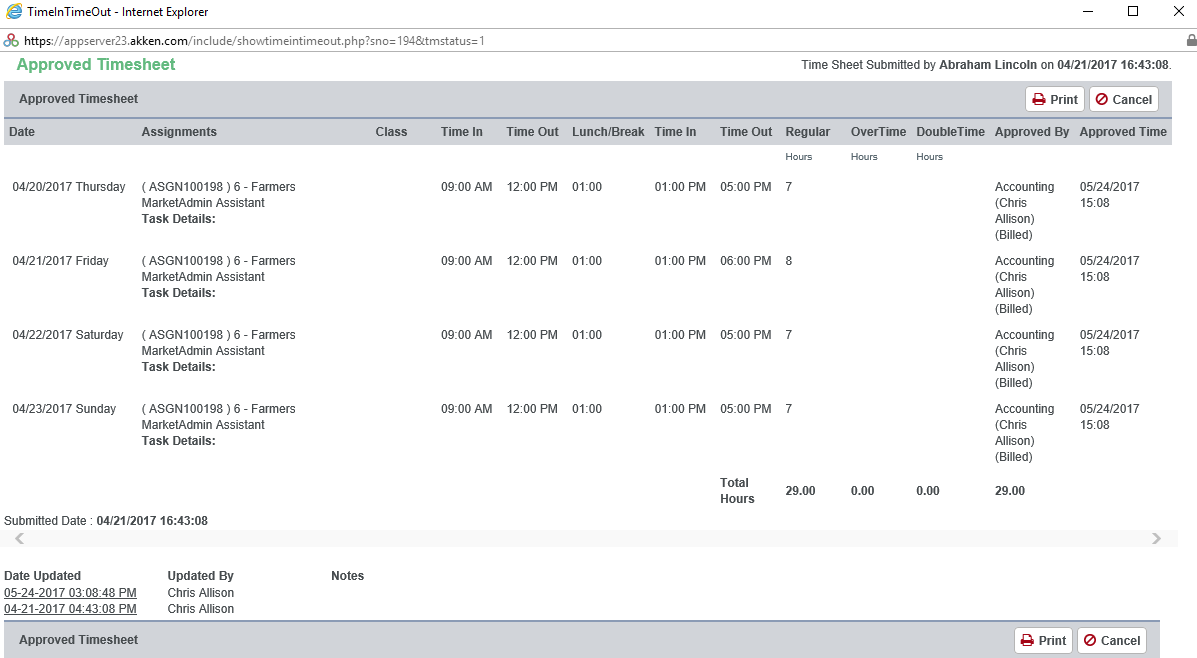The width and height of the screenshot is (1197, 658).
Task: Click the bottom Cancel button
Action: [1111, 640]
